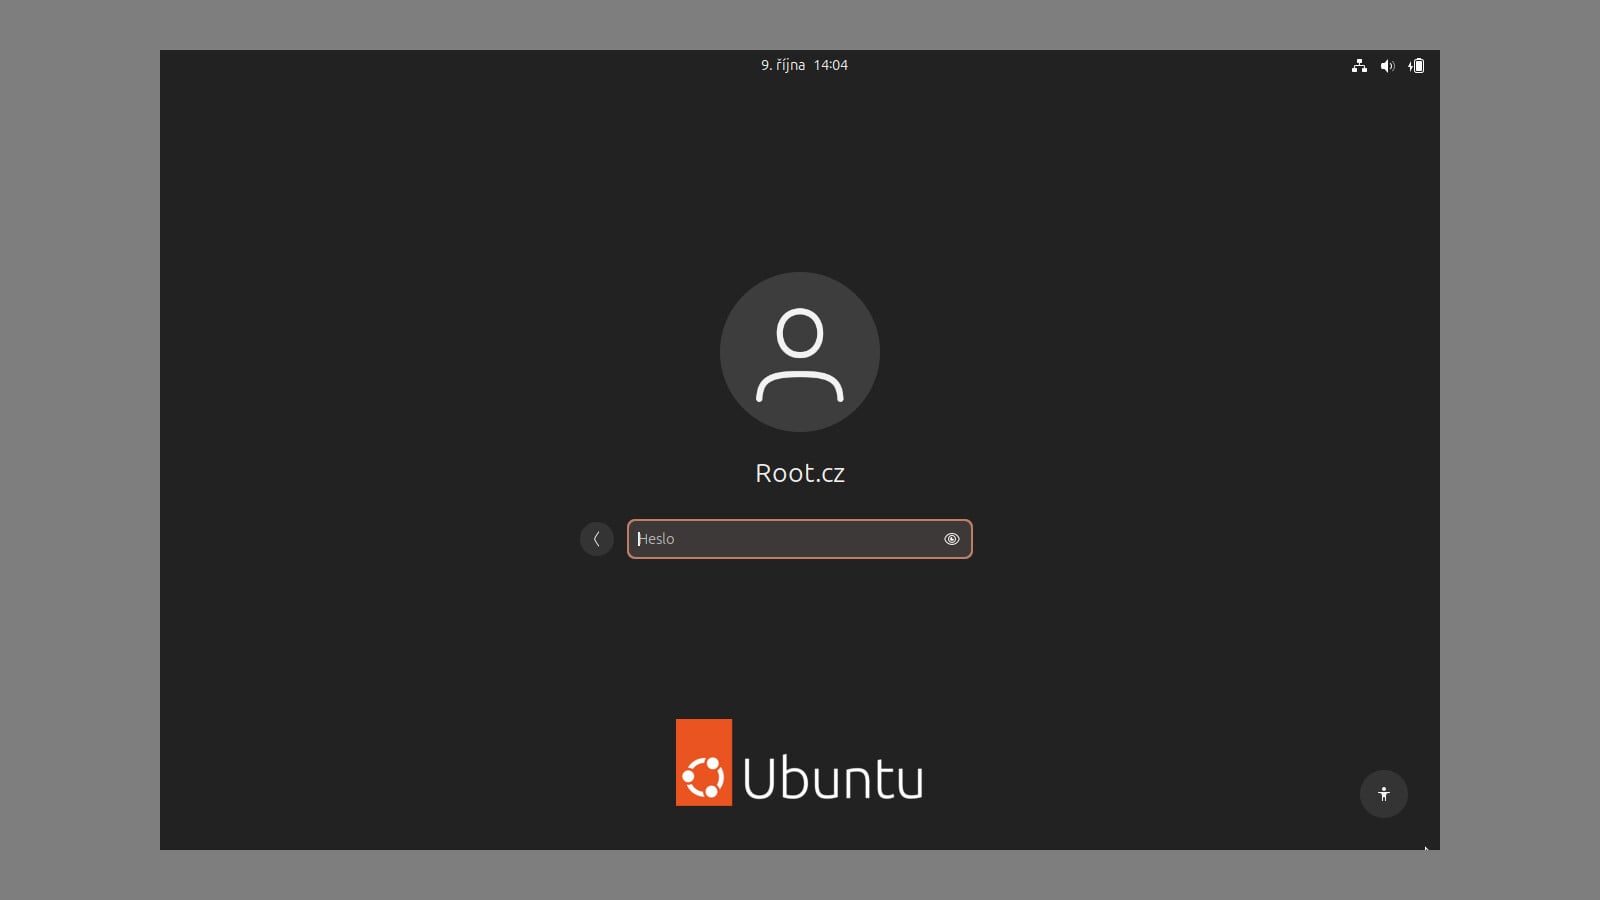Click the battery charging status icon

click(1416, 66)
